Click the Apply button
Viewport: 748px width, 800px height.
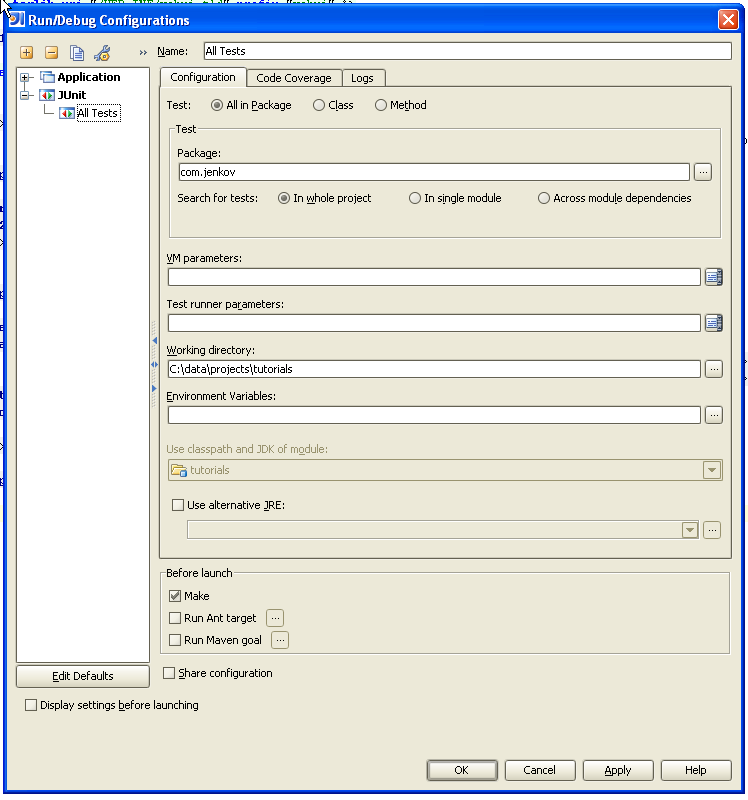point(618,770)
